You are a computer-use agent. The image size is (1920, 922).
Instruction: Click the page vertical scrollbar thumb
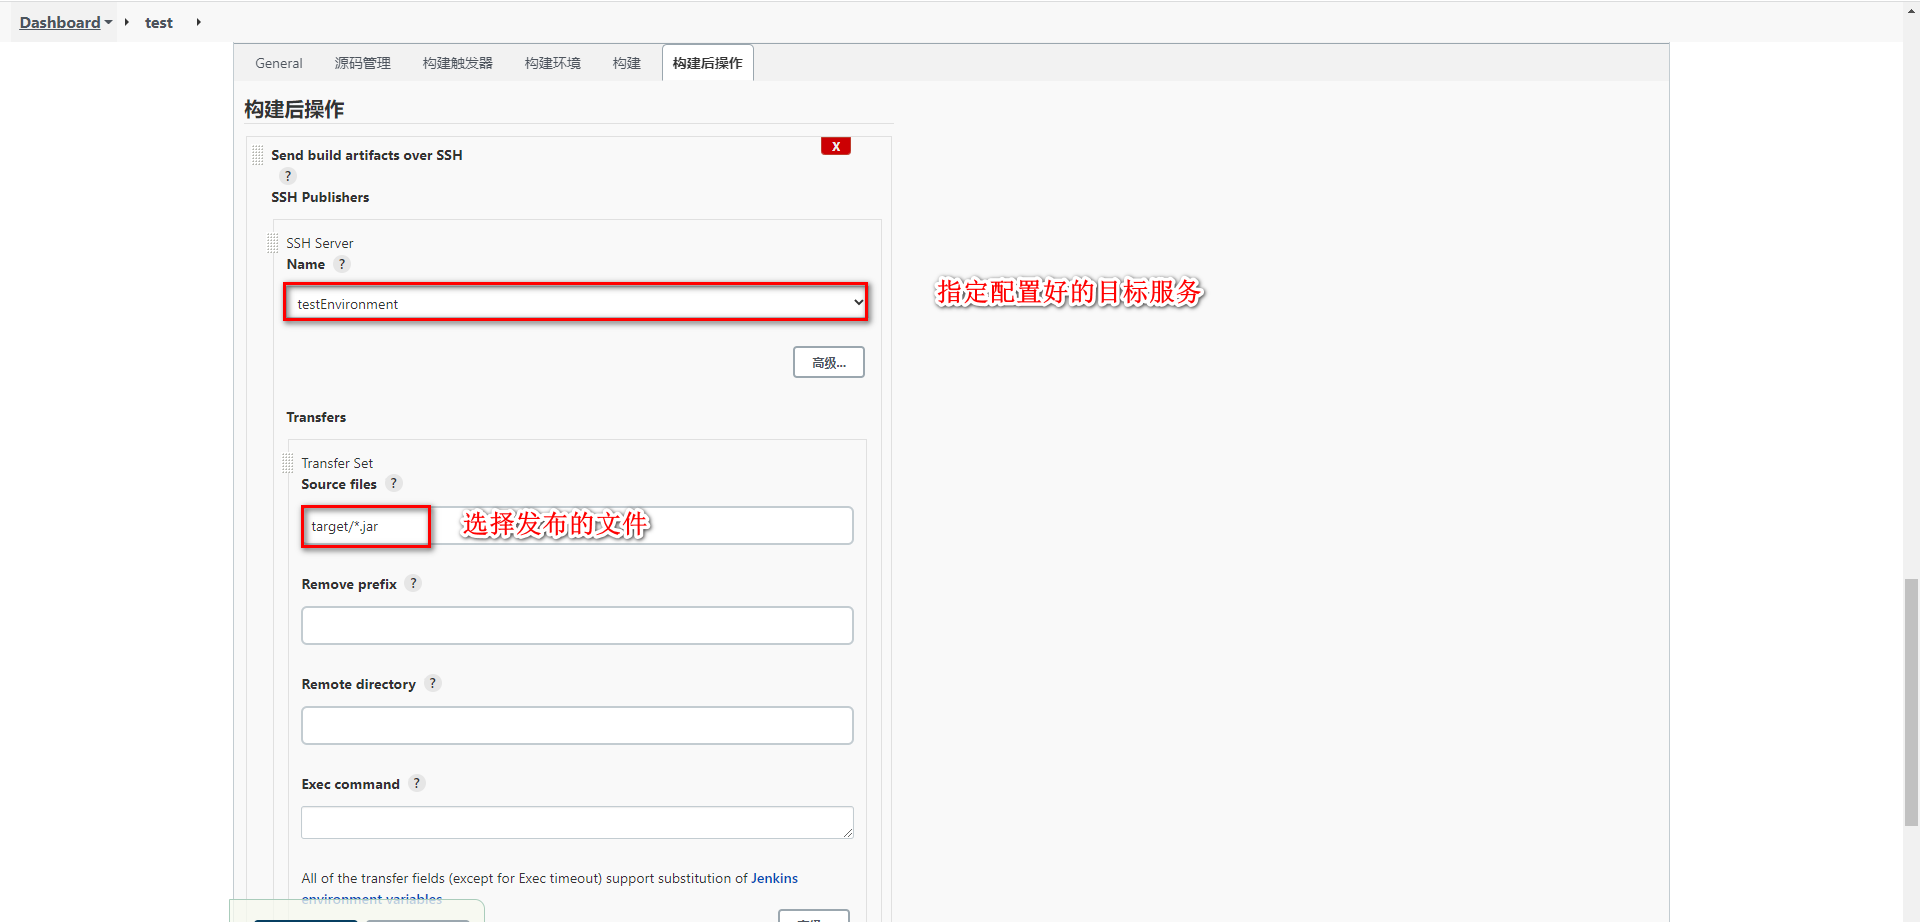(1911, 702)
